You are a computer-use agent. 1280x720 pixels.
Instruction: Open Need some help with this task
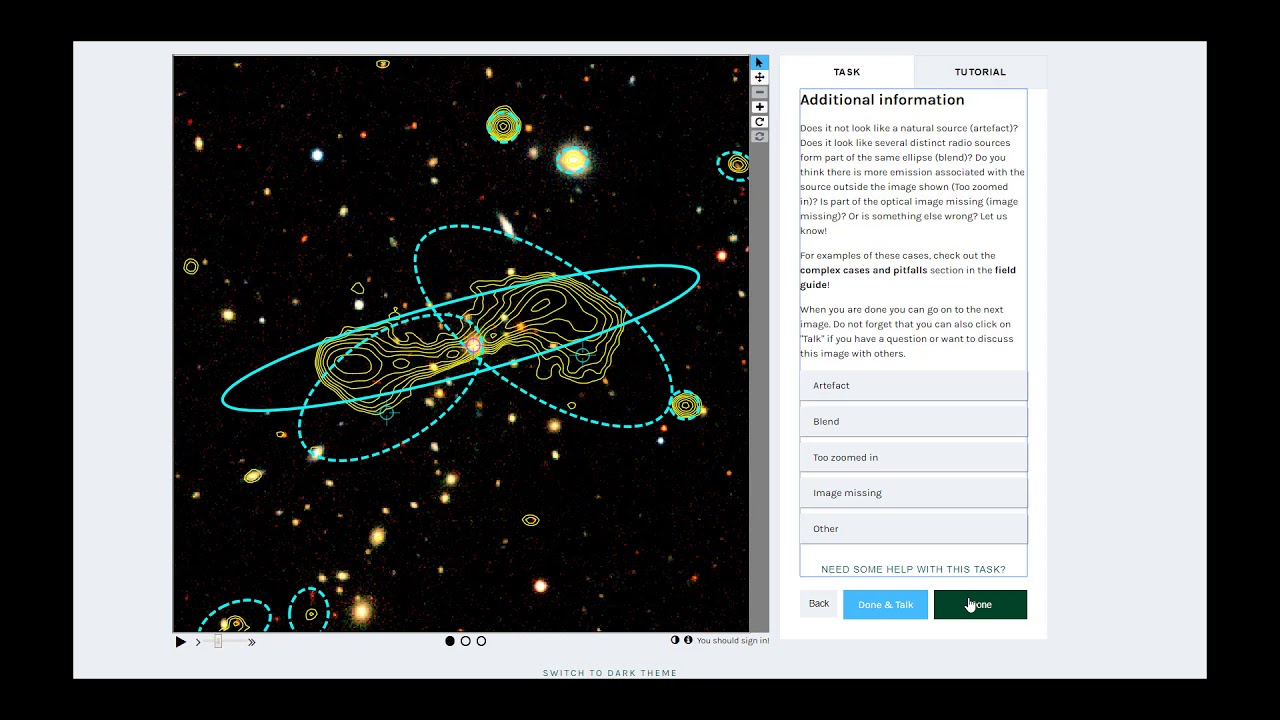[913, 569]
